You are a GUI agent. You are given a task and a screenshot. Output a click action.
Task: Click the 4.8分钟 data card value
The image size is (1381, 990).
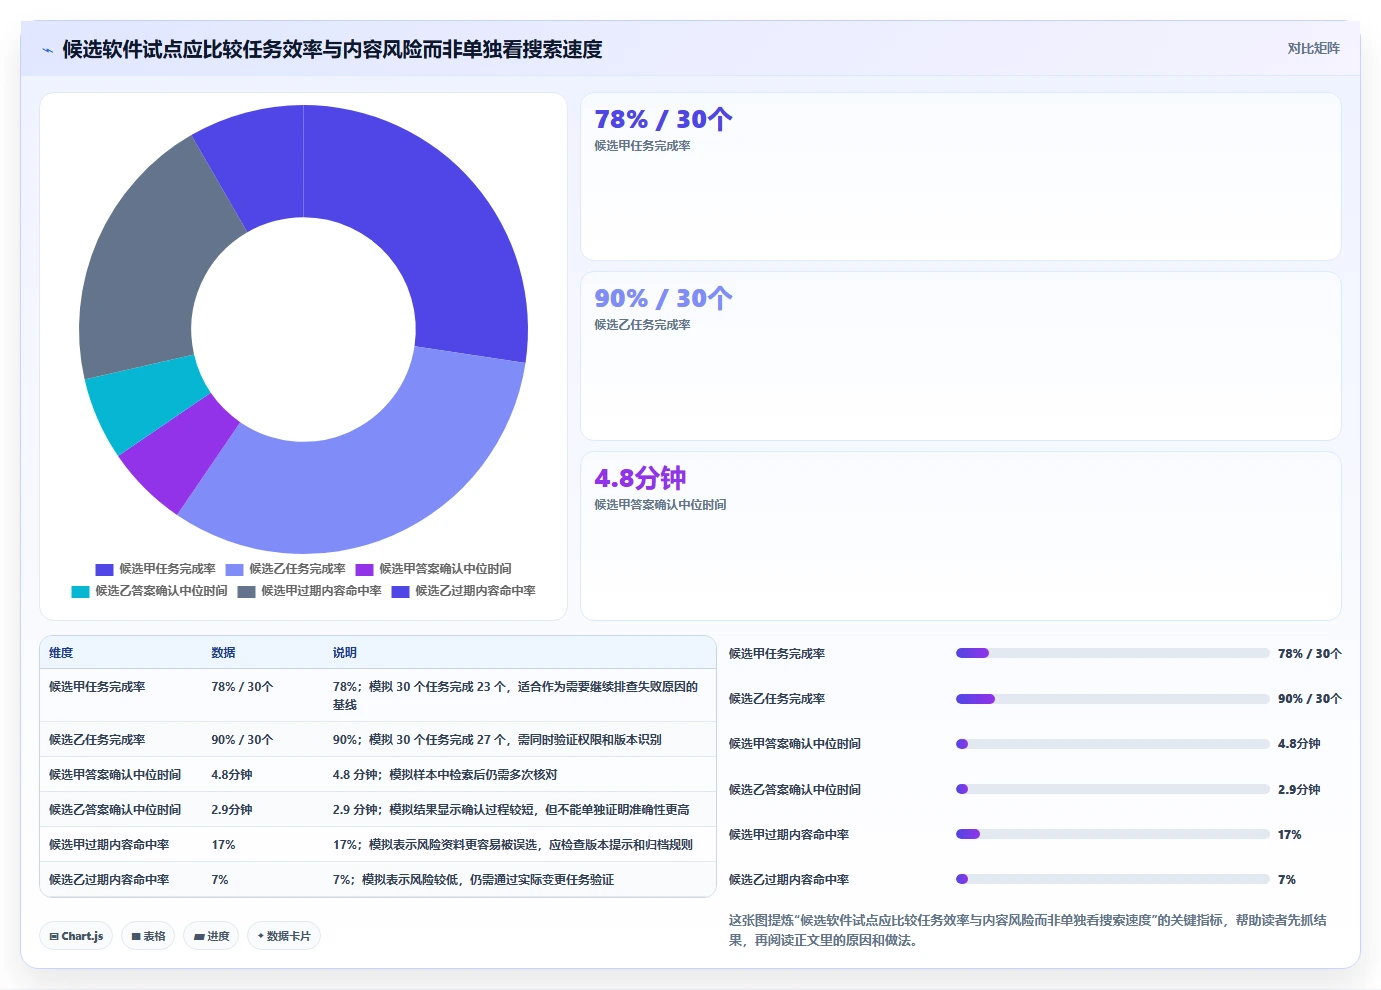640,478
